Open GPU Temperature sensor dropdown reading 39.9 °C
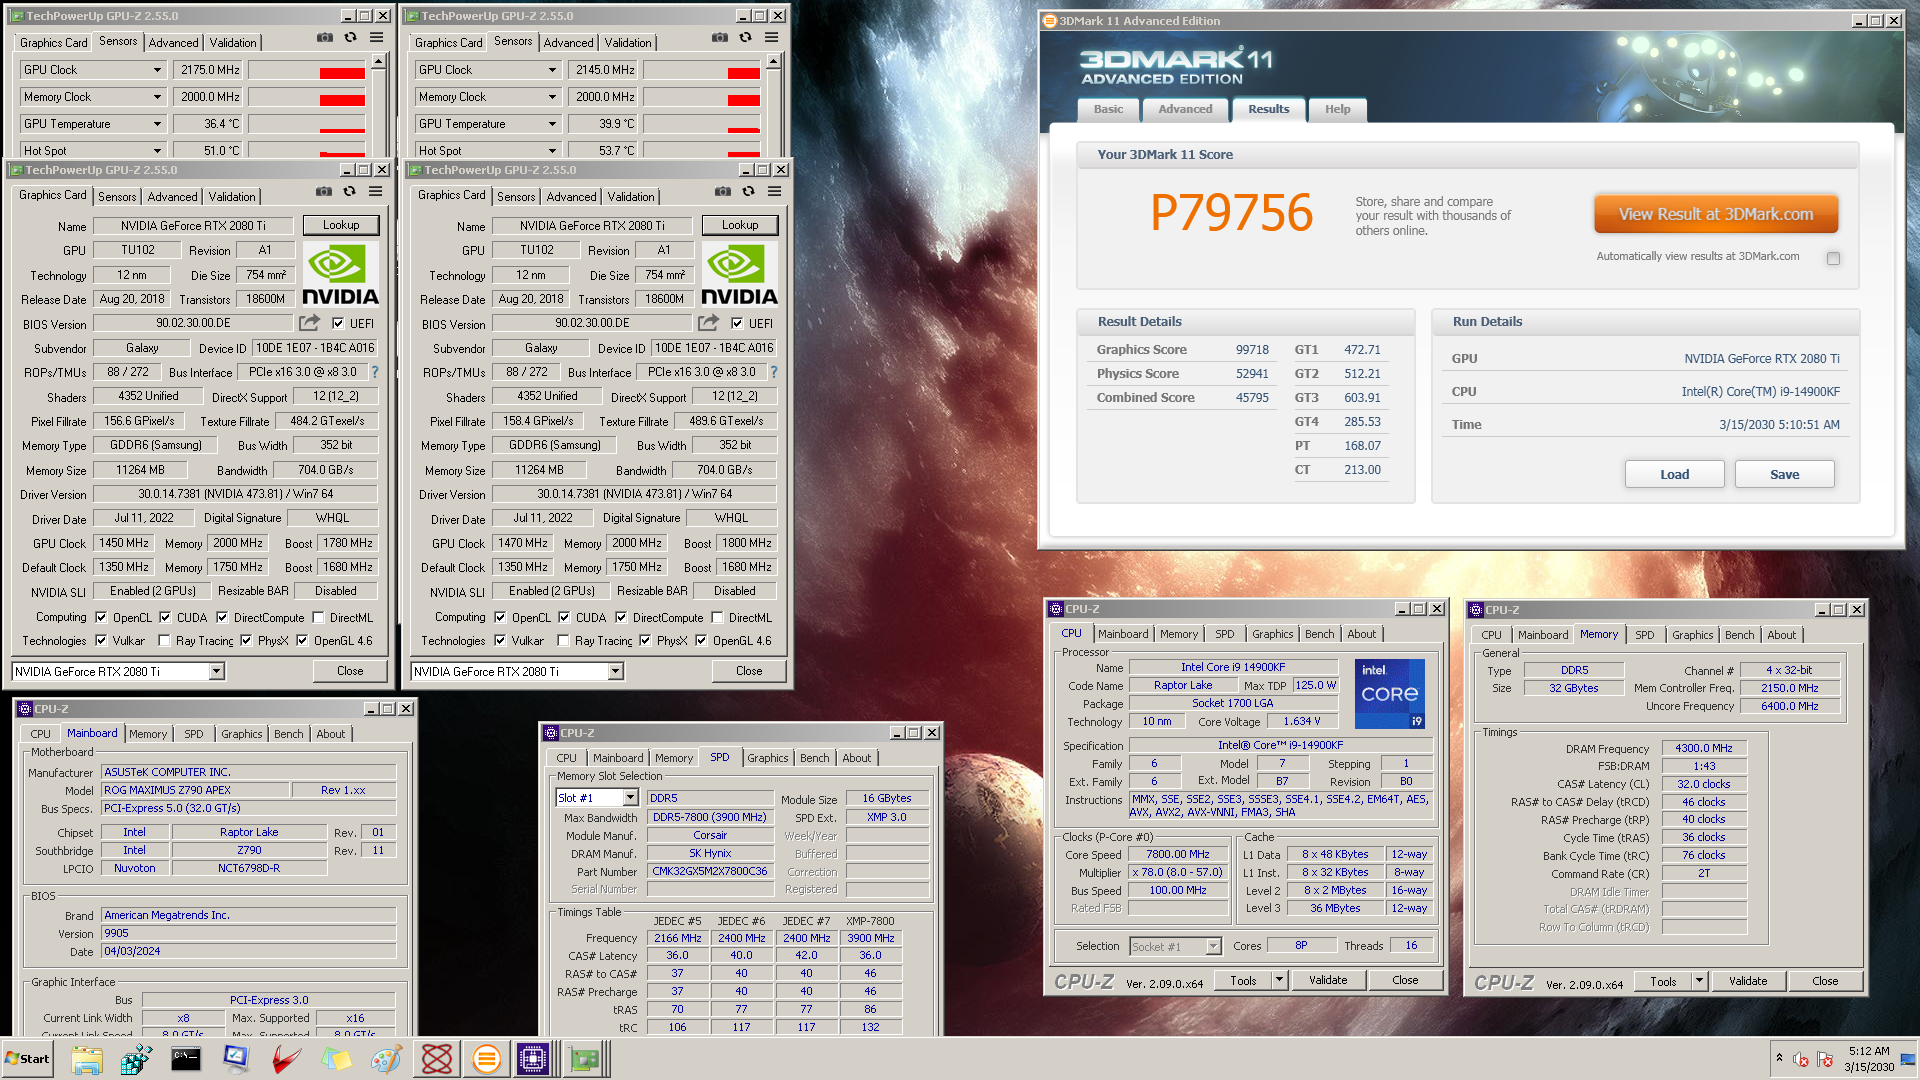1920x1080 pixels. (552, 124)
